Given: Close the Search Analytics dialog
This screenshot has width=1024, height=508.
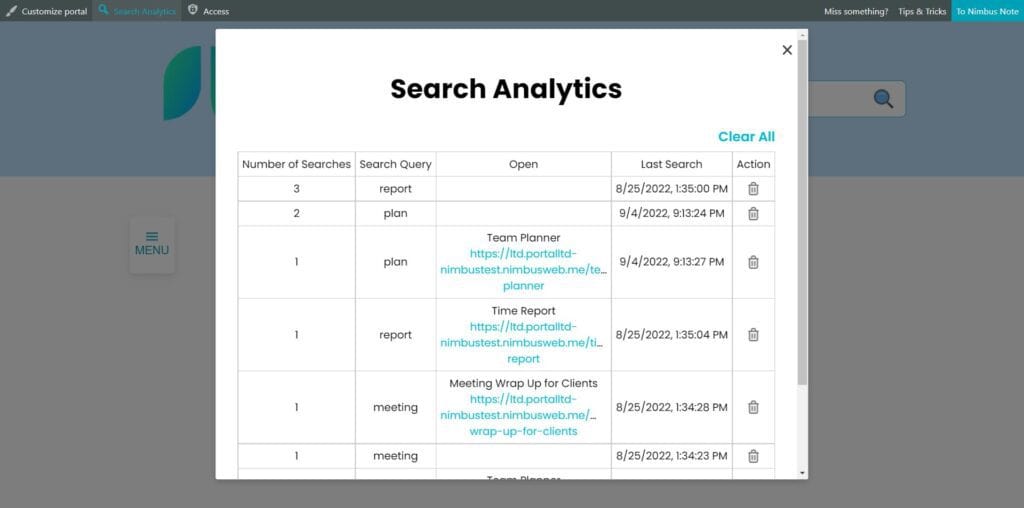Looking at the screenshot, I should (787, 50).
